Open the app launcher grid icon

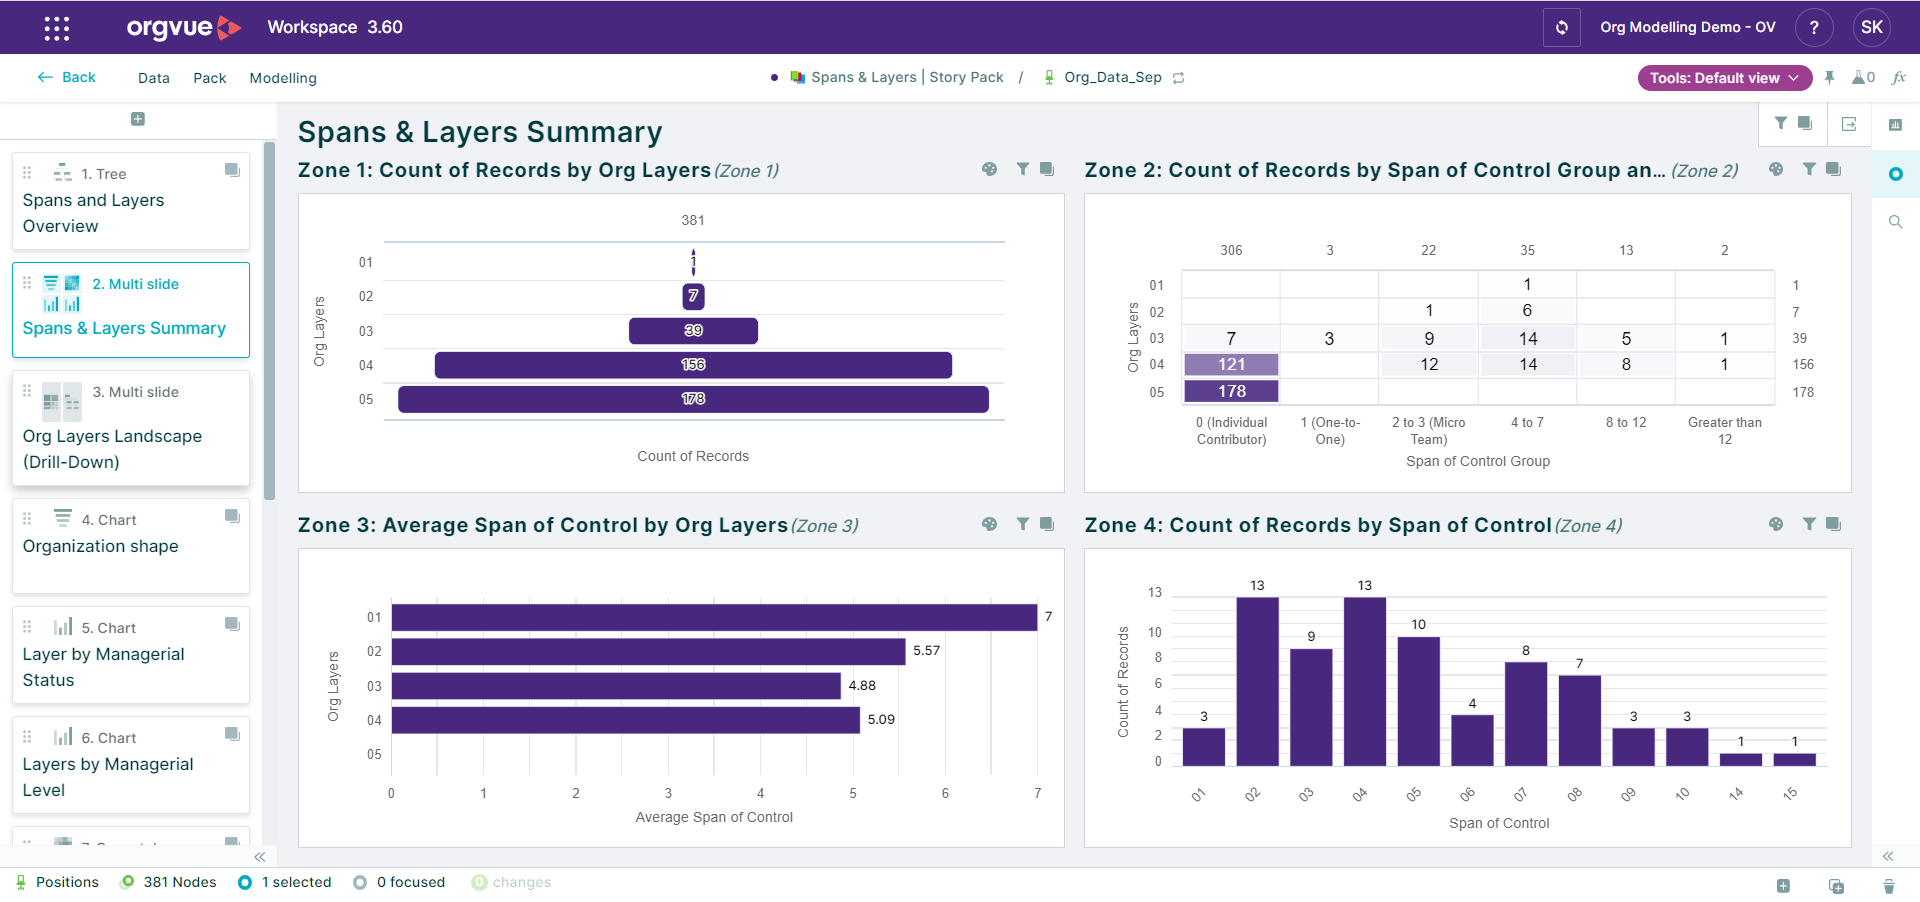(x=57, y=28)
